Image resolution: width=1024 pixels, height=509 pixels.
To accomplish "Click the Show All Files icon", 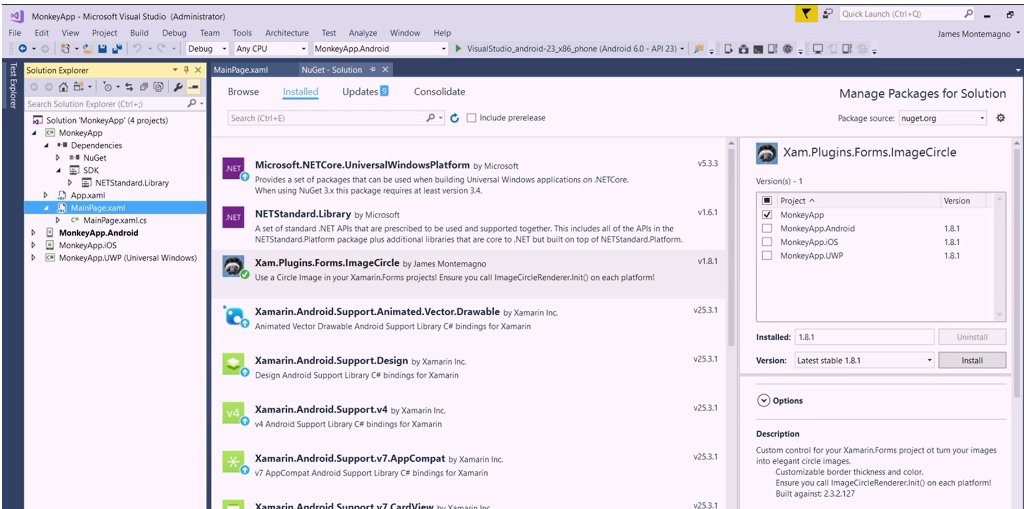I will [158, 87].
